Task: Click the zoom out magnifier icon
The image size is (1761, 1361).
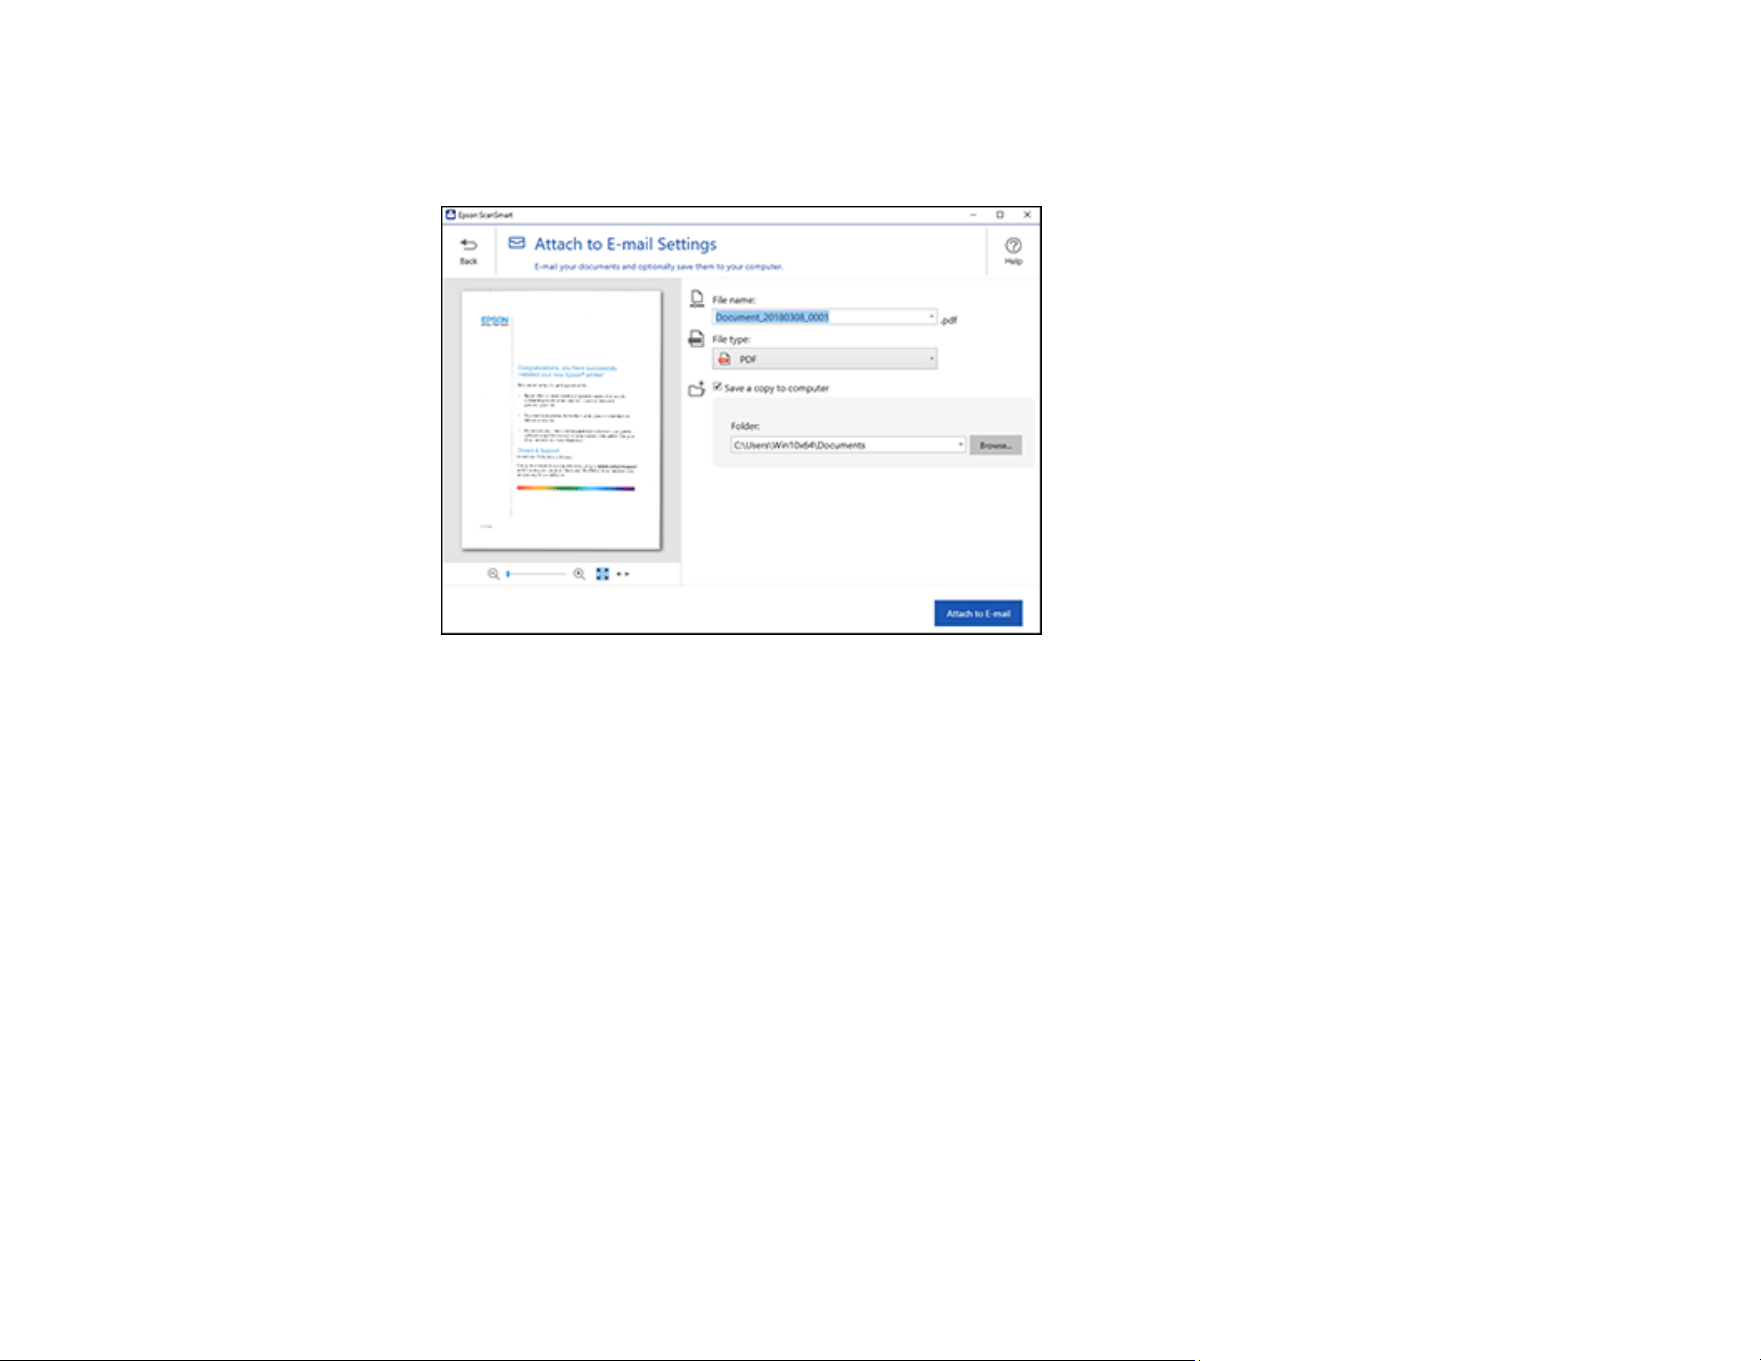Action: [x=493, y=574]
